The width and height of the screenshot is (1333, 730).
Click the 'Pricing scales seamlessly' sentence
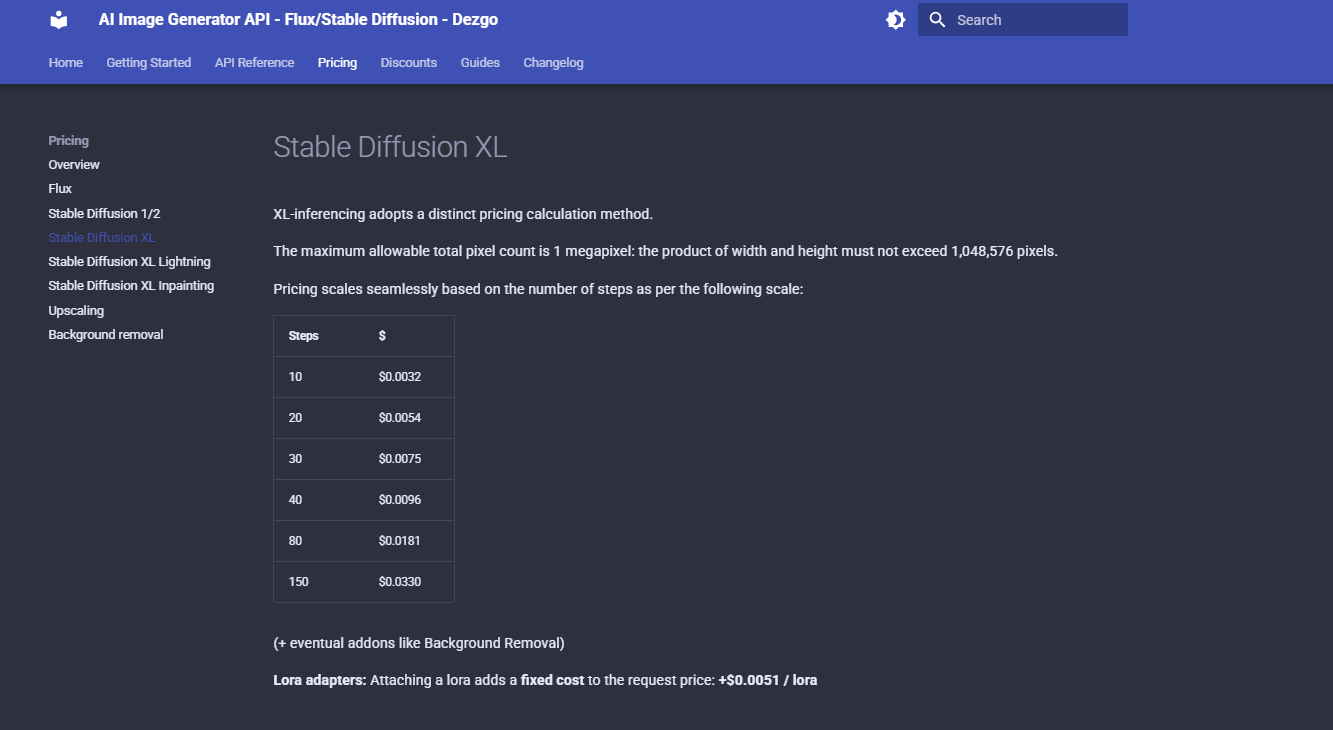[538, 289]
